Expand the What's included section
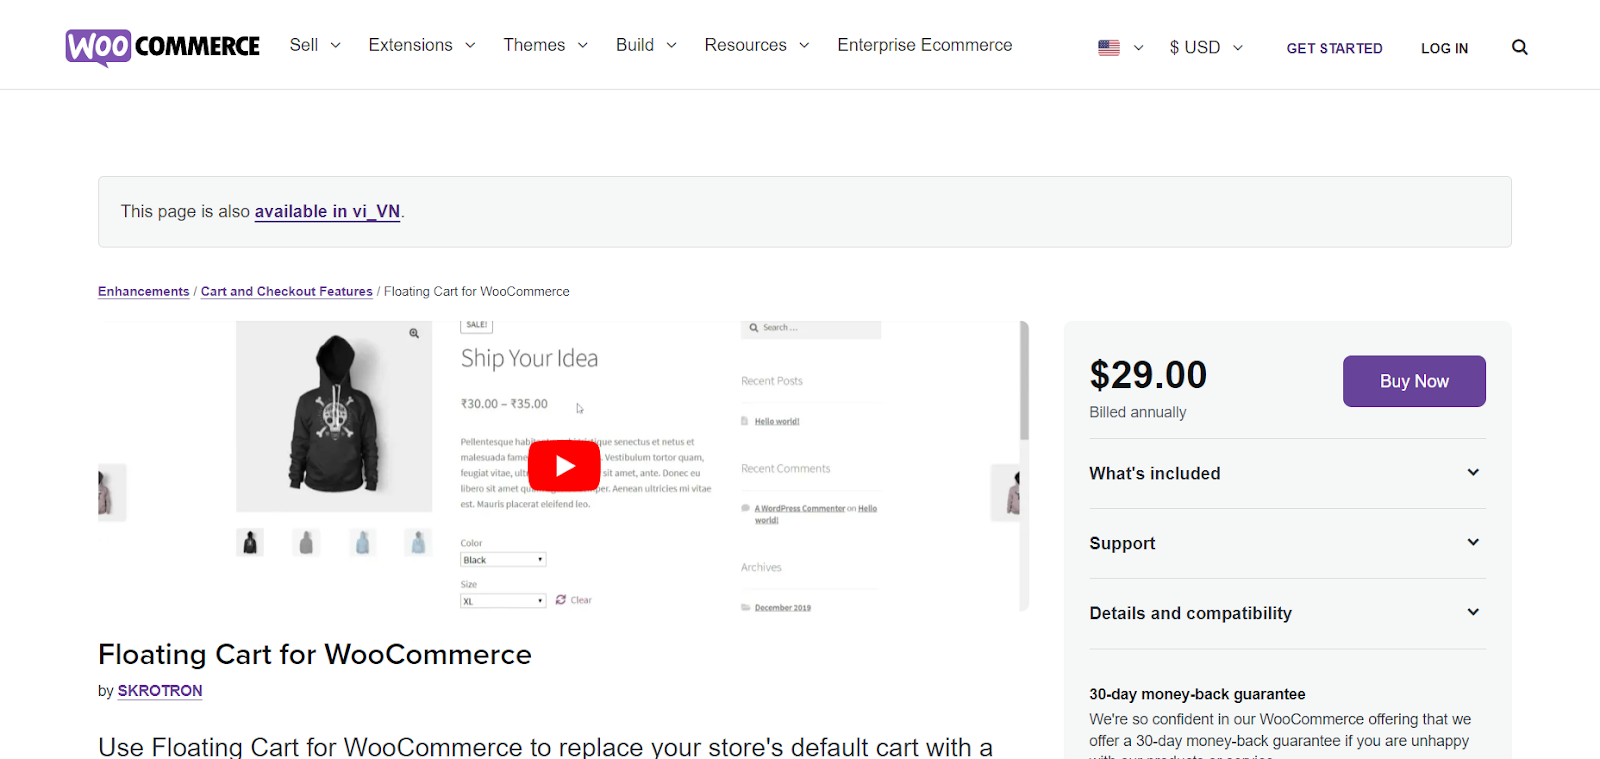The image size is (1600, 759). click(1287, 473)
